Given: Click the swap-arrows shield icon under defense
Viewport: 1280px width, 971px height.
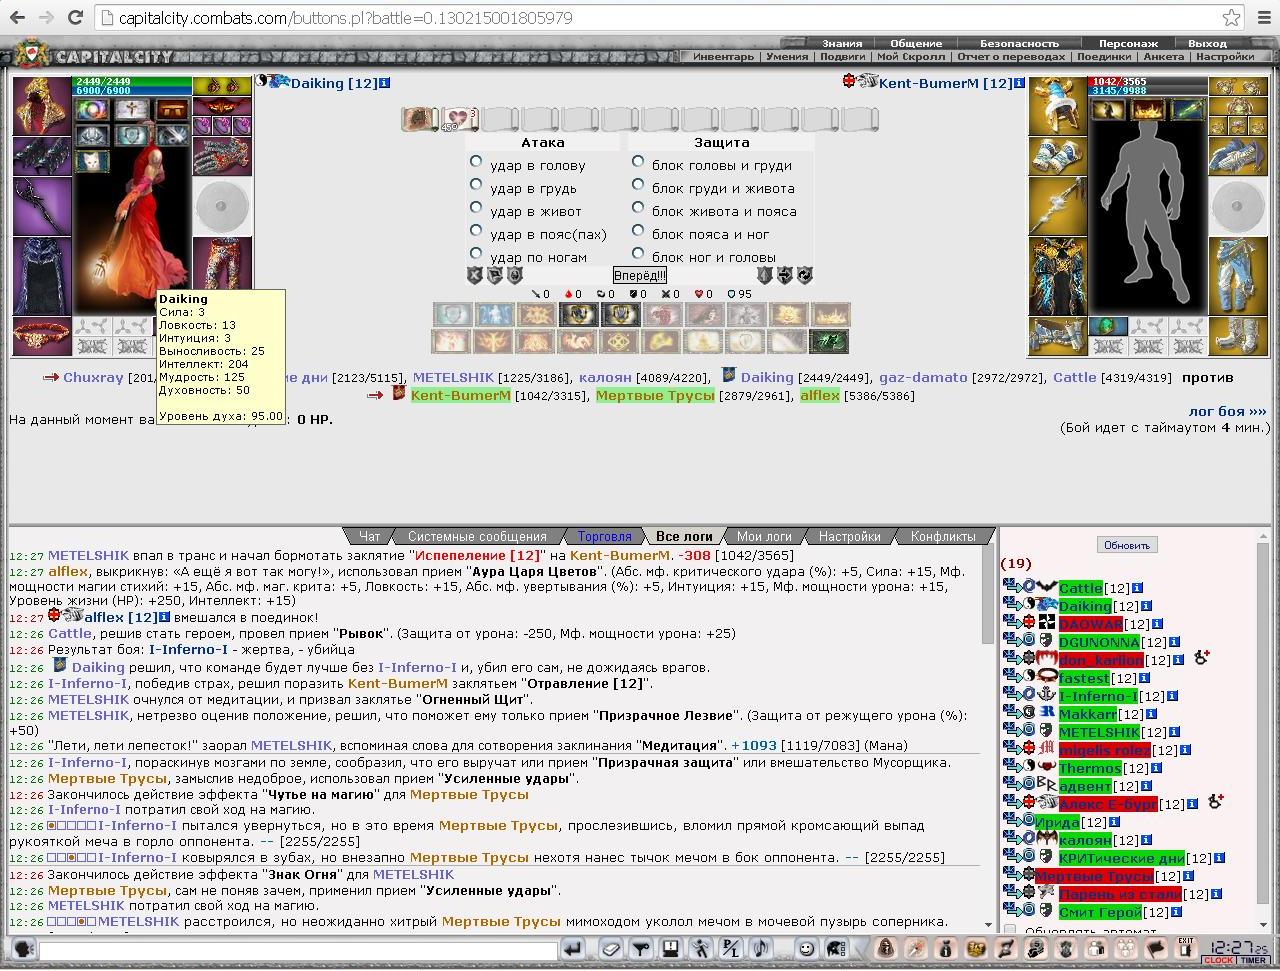Looking at the screenshot, I should tap(785, 275).
